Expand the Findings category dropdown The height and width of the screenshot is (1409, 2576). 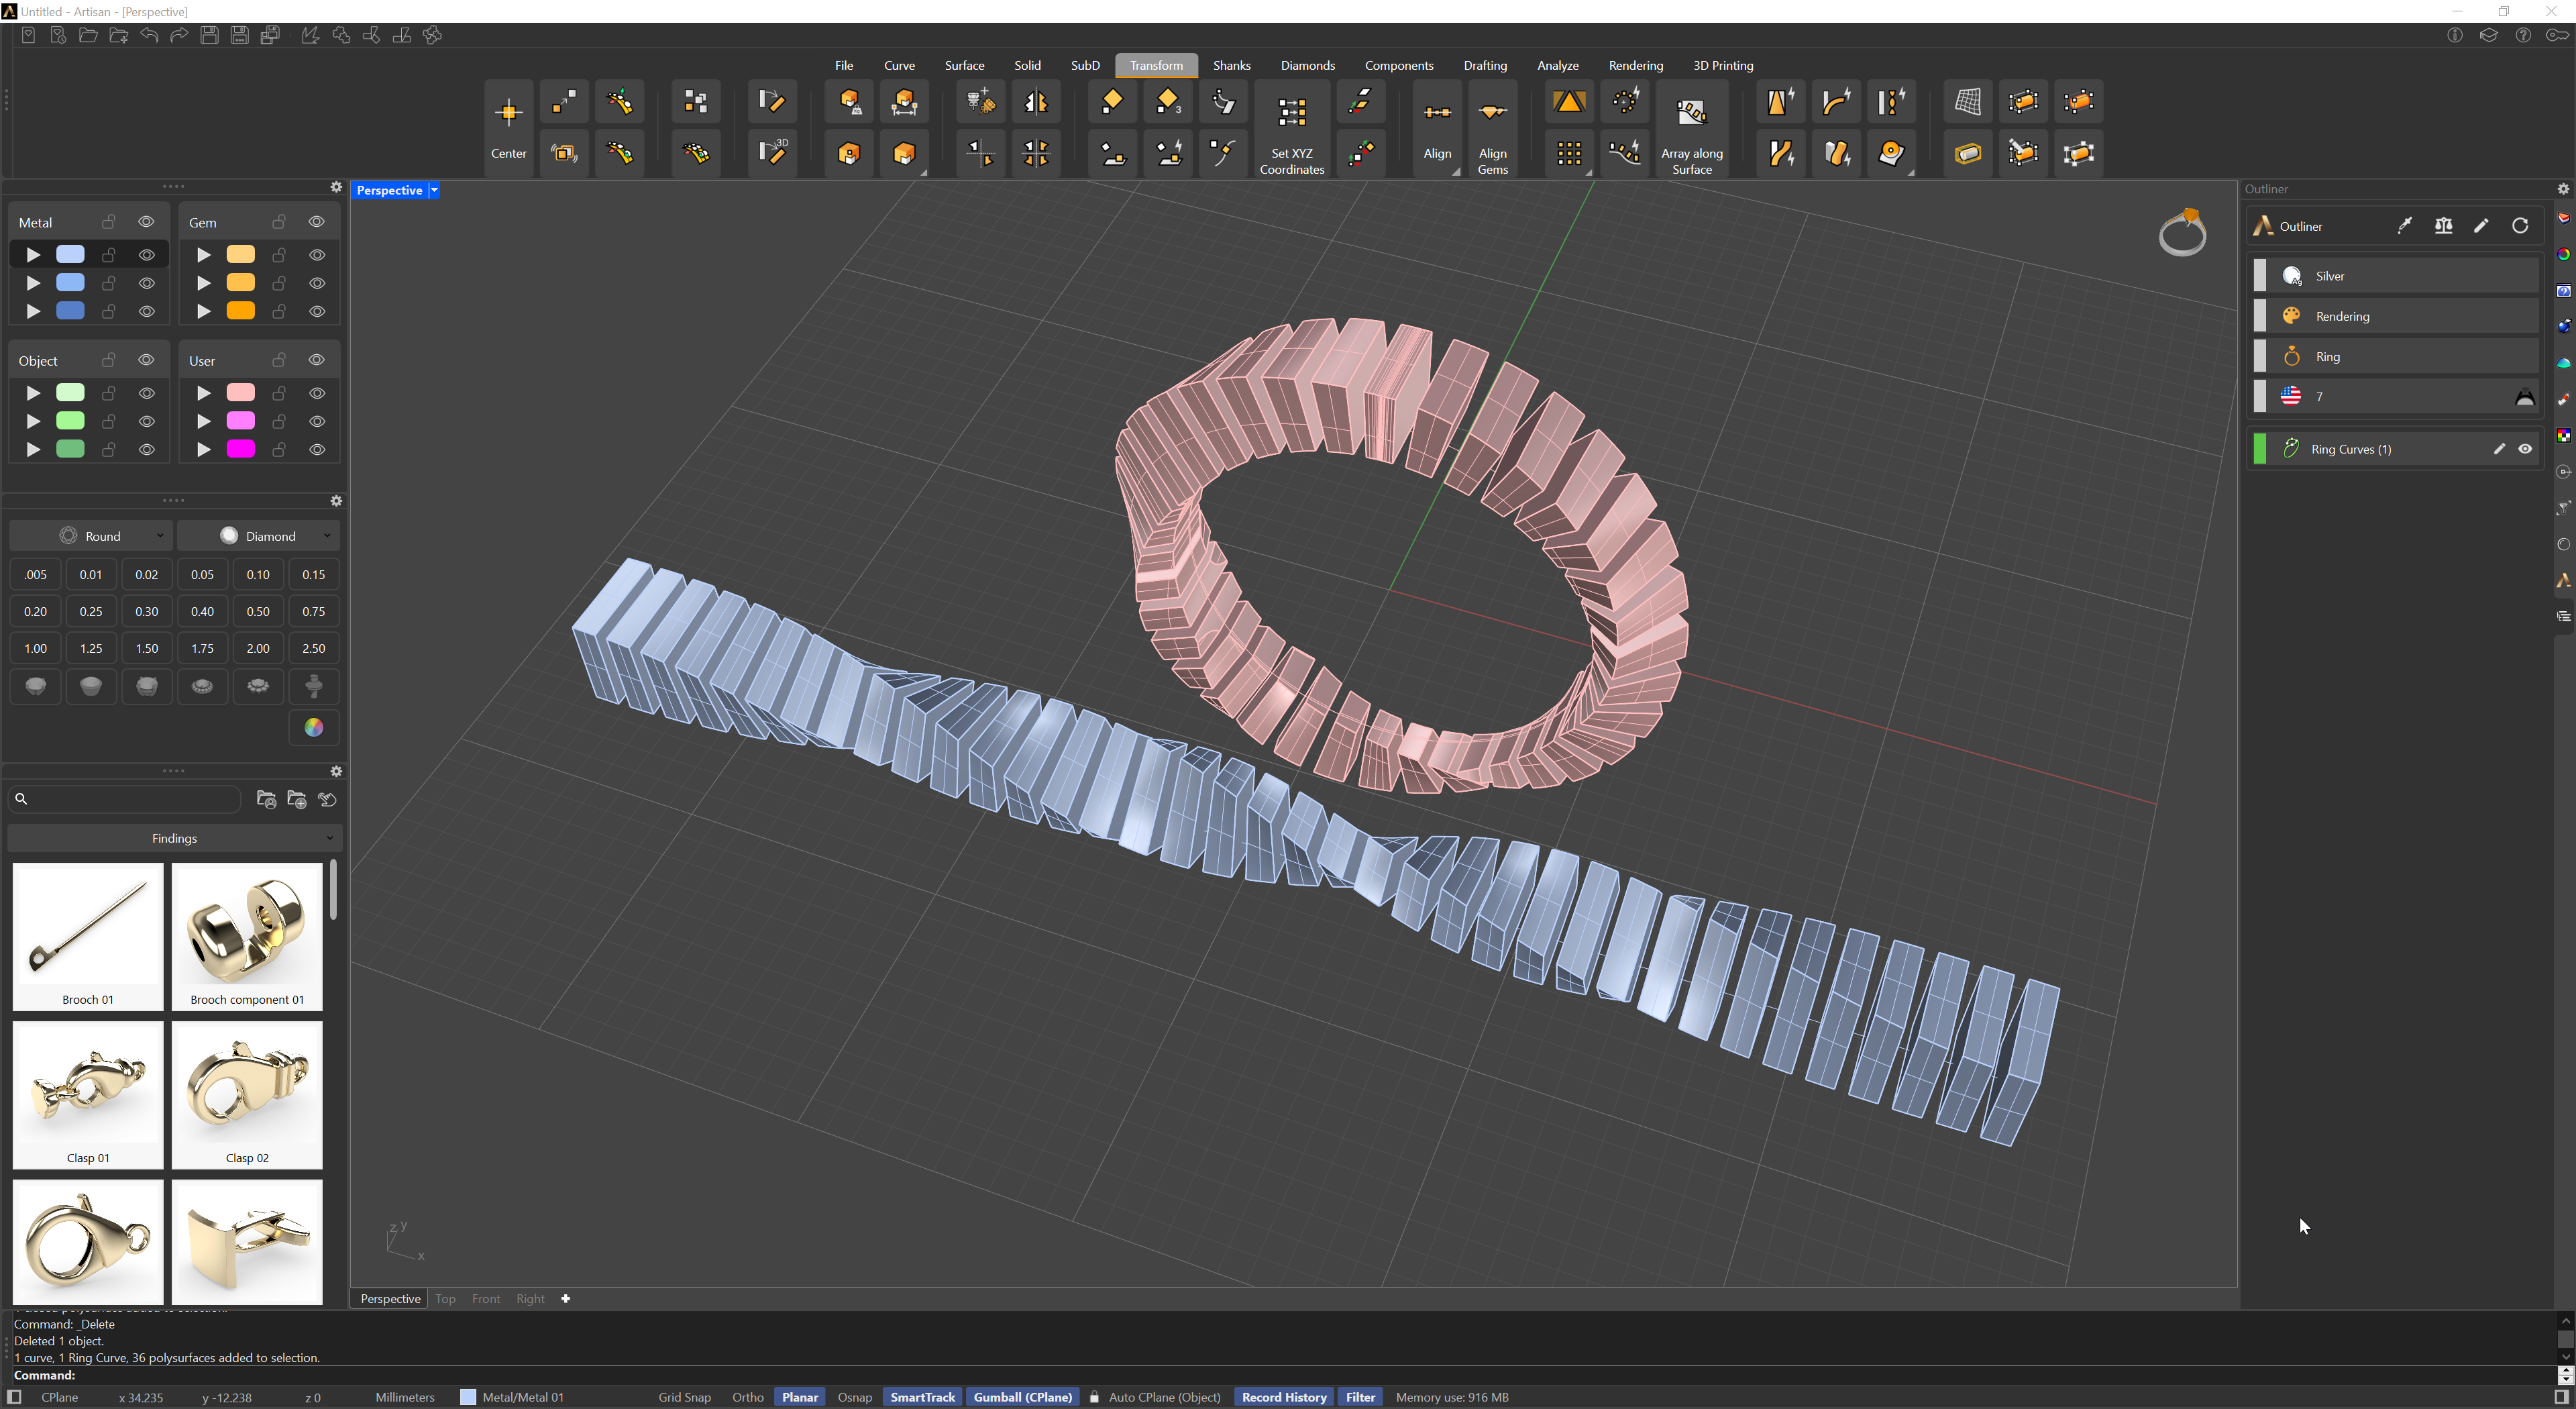174,838
